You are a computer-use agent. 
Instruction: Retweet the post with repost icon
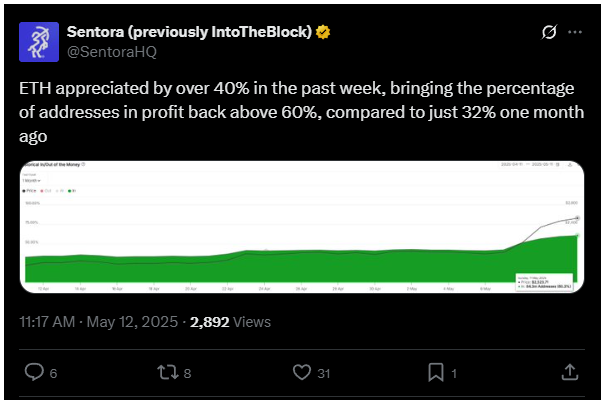[168, 373]
